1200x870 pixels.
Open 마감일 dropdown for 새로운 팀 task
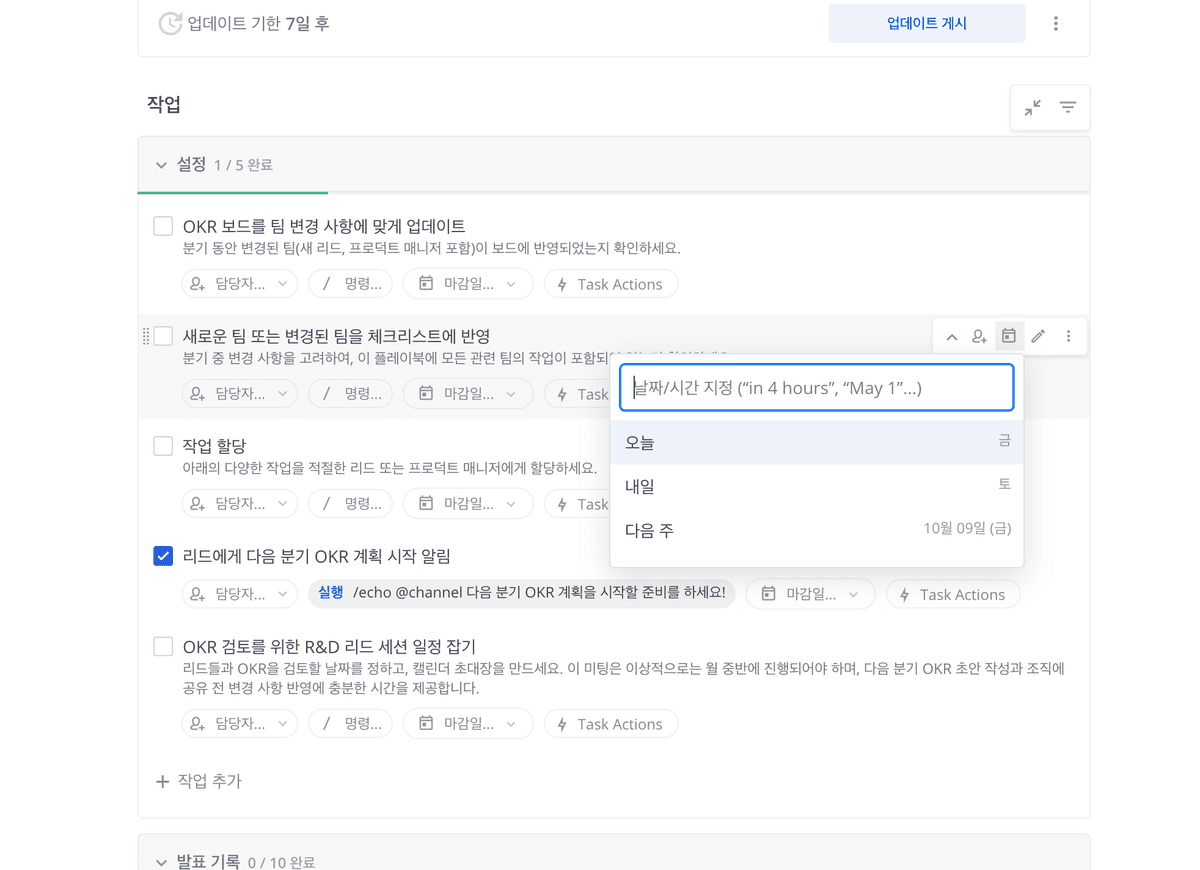tap(468, 394)
